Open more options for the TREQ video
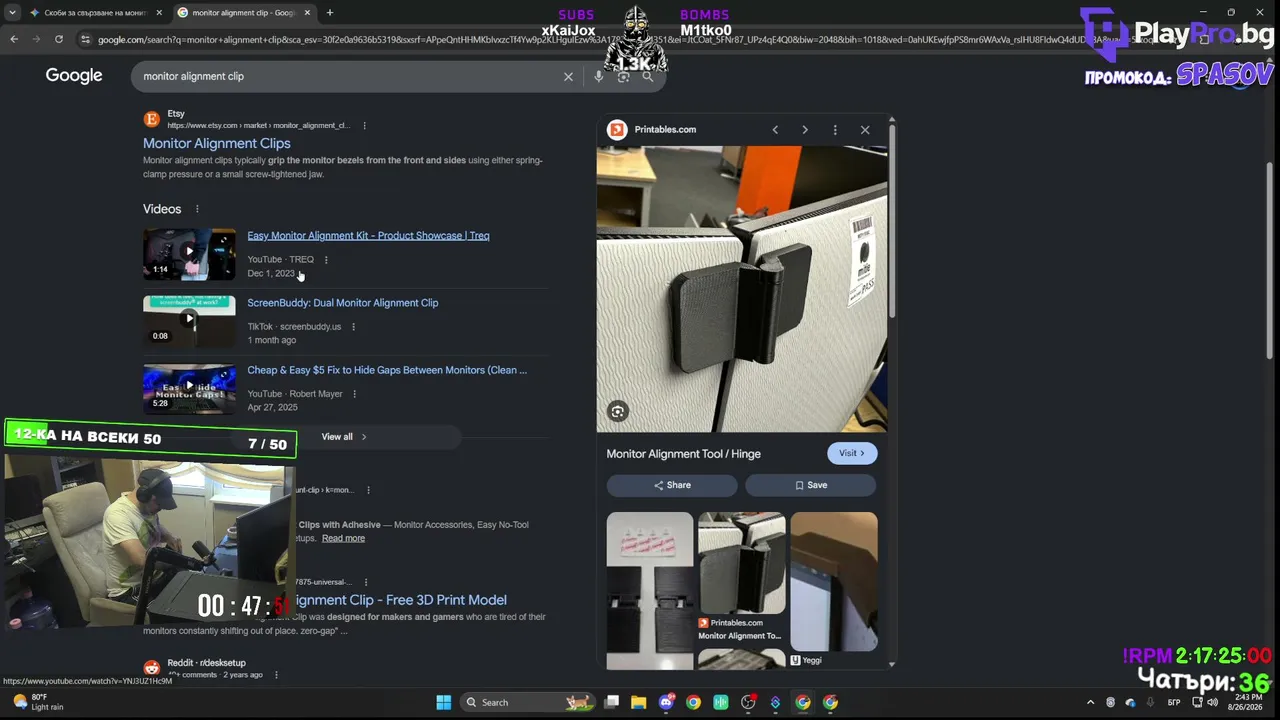 coord(326,260)
